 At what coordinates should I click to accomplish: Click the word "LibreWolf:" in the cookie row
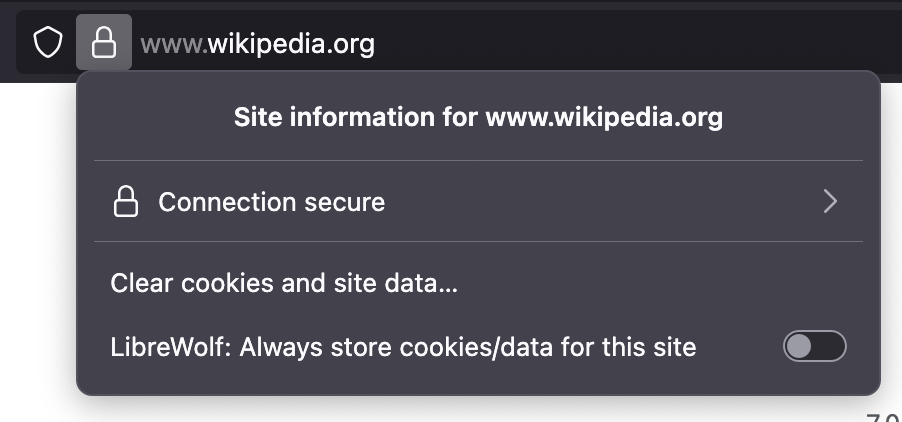pos(170,347)
